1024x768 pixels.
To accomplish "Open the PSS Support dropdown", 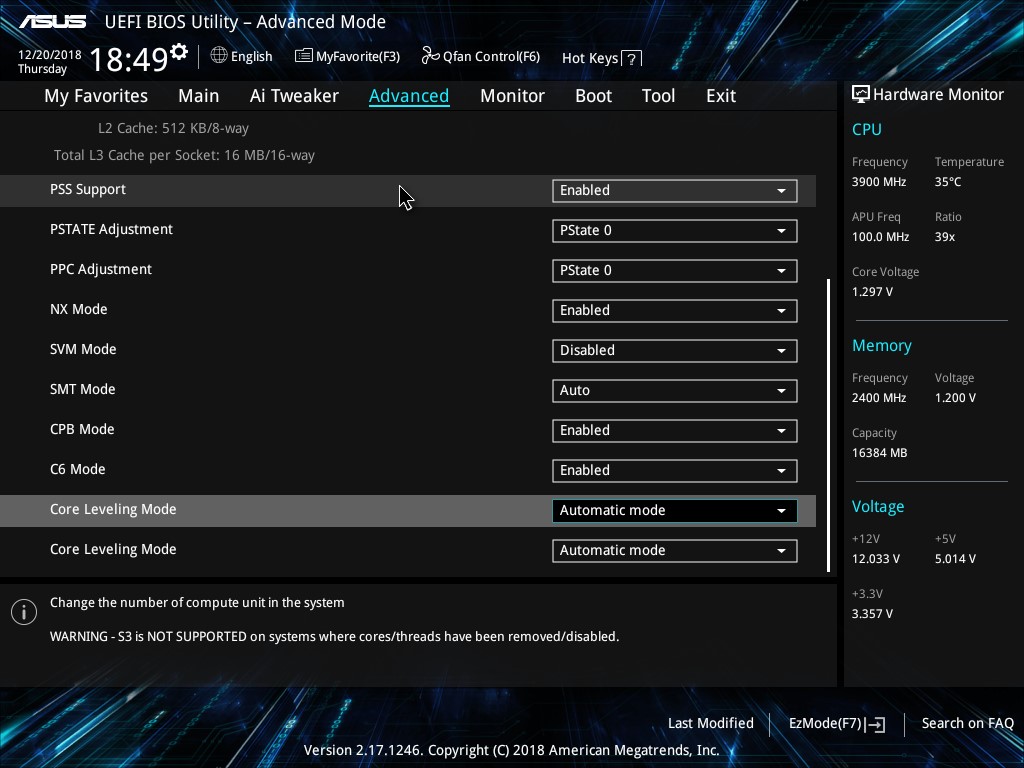I will tap(675, 191).
